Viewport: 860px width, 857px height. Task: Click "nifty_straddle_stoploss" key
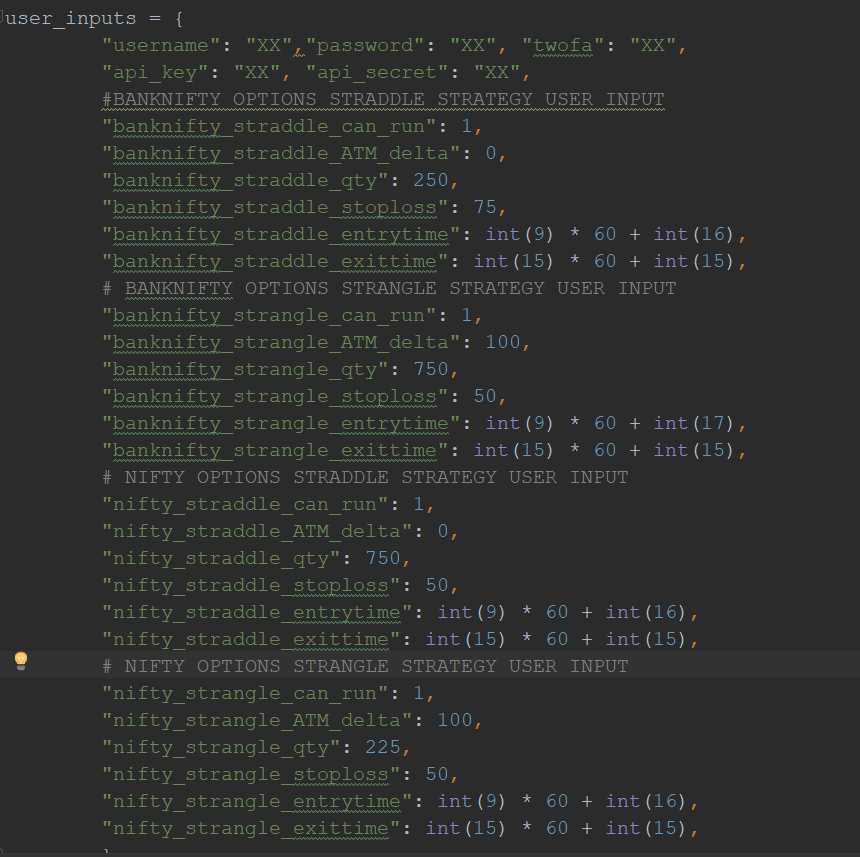[x=251, y=585]
